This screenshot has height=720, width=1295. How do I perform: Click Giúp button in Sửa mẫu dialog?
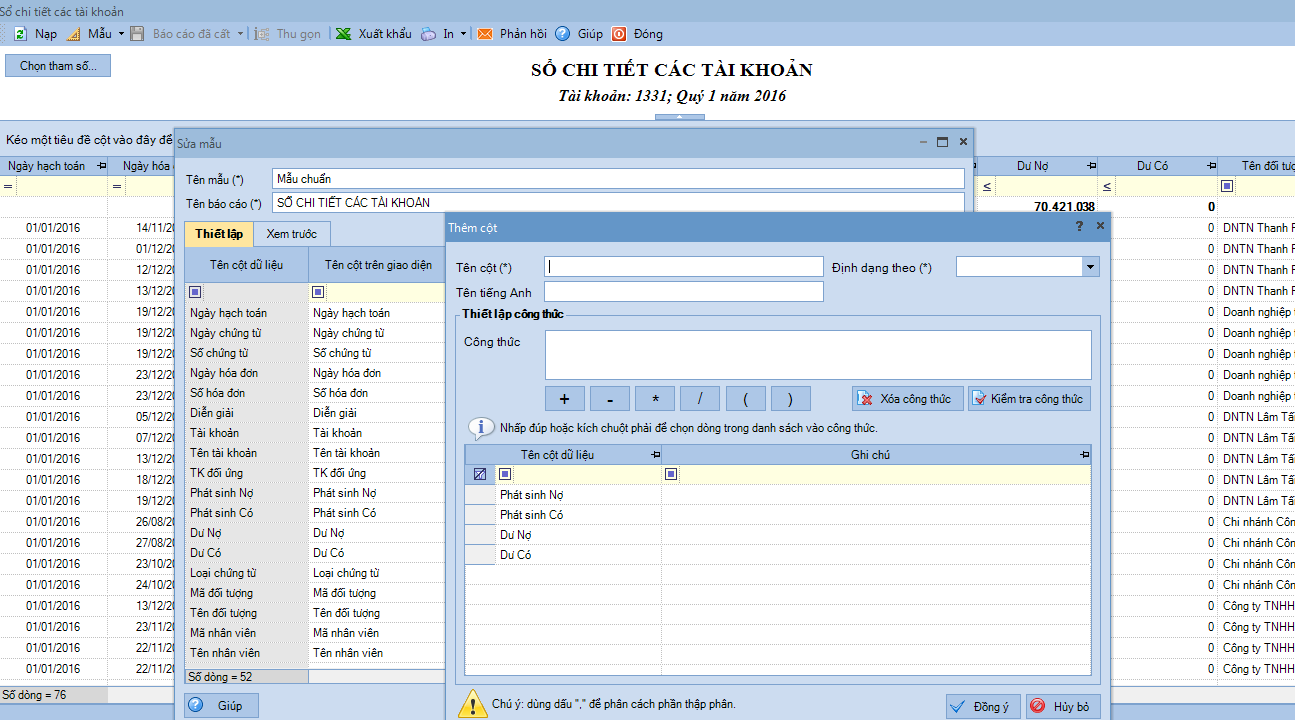pyautogui.click(x=221, y=705)
